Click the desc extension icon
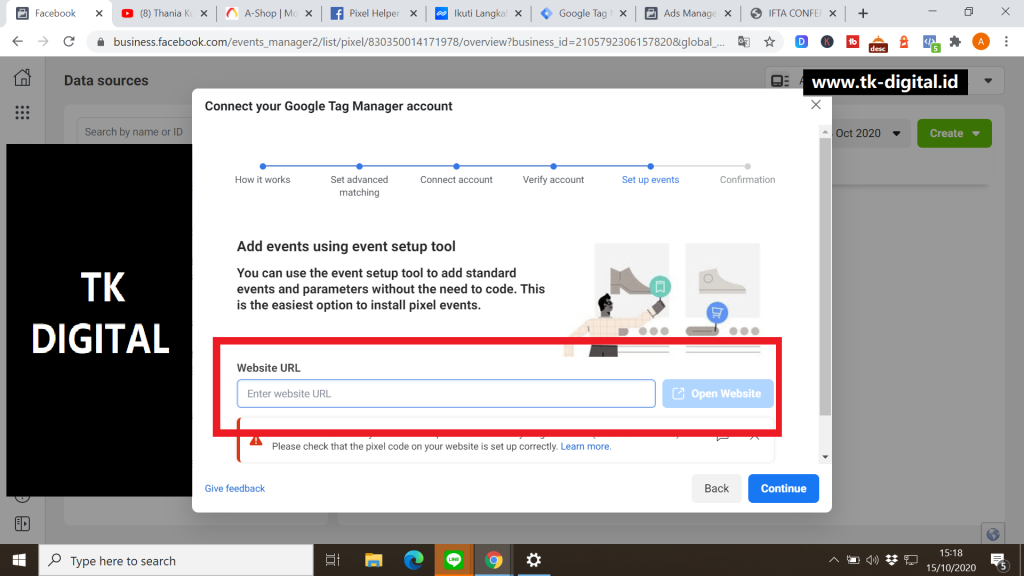The image size is (1024, 576). coord(877,42)
